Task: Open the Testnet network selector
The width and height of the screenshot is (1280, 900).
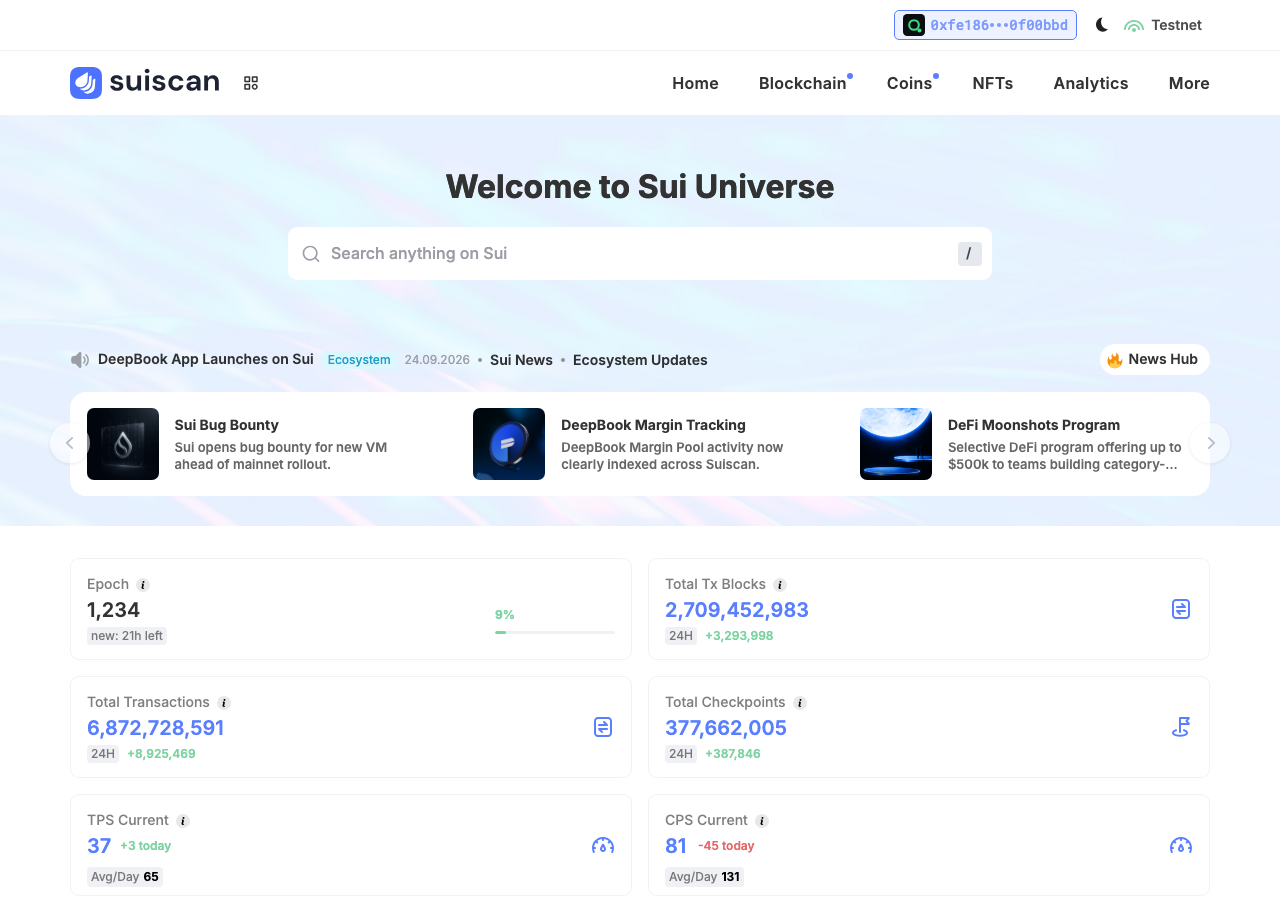Action: (x=1163, y=25)
